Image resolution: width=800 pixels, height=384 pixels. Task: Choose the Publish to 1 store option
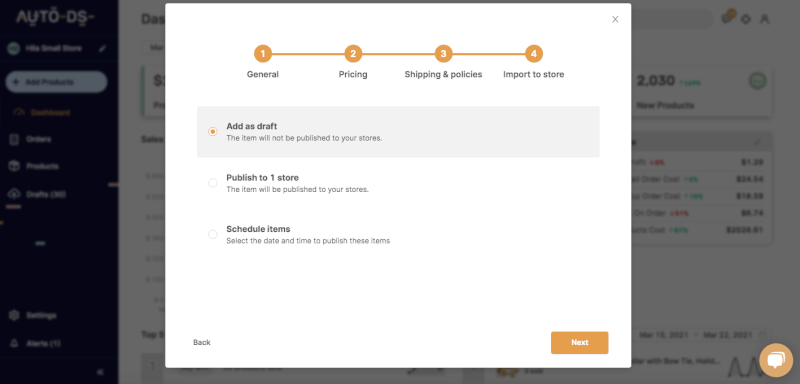[213, 183]
